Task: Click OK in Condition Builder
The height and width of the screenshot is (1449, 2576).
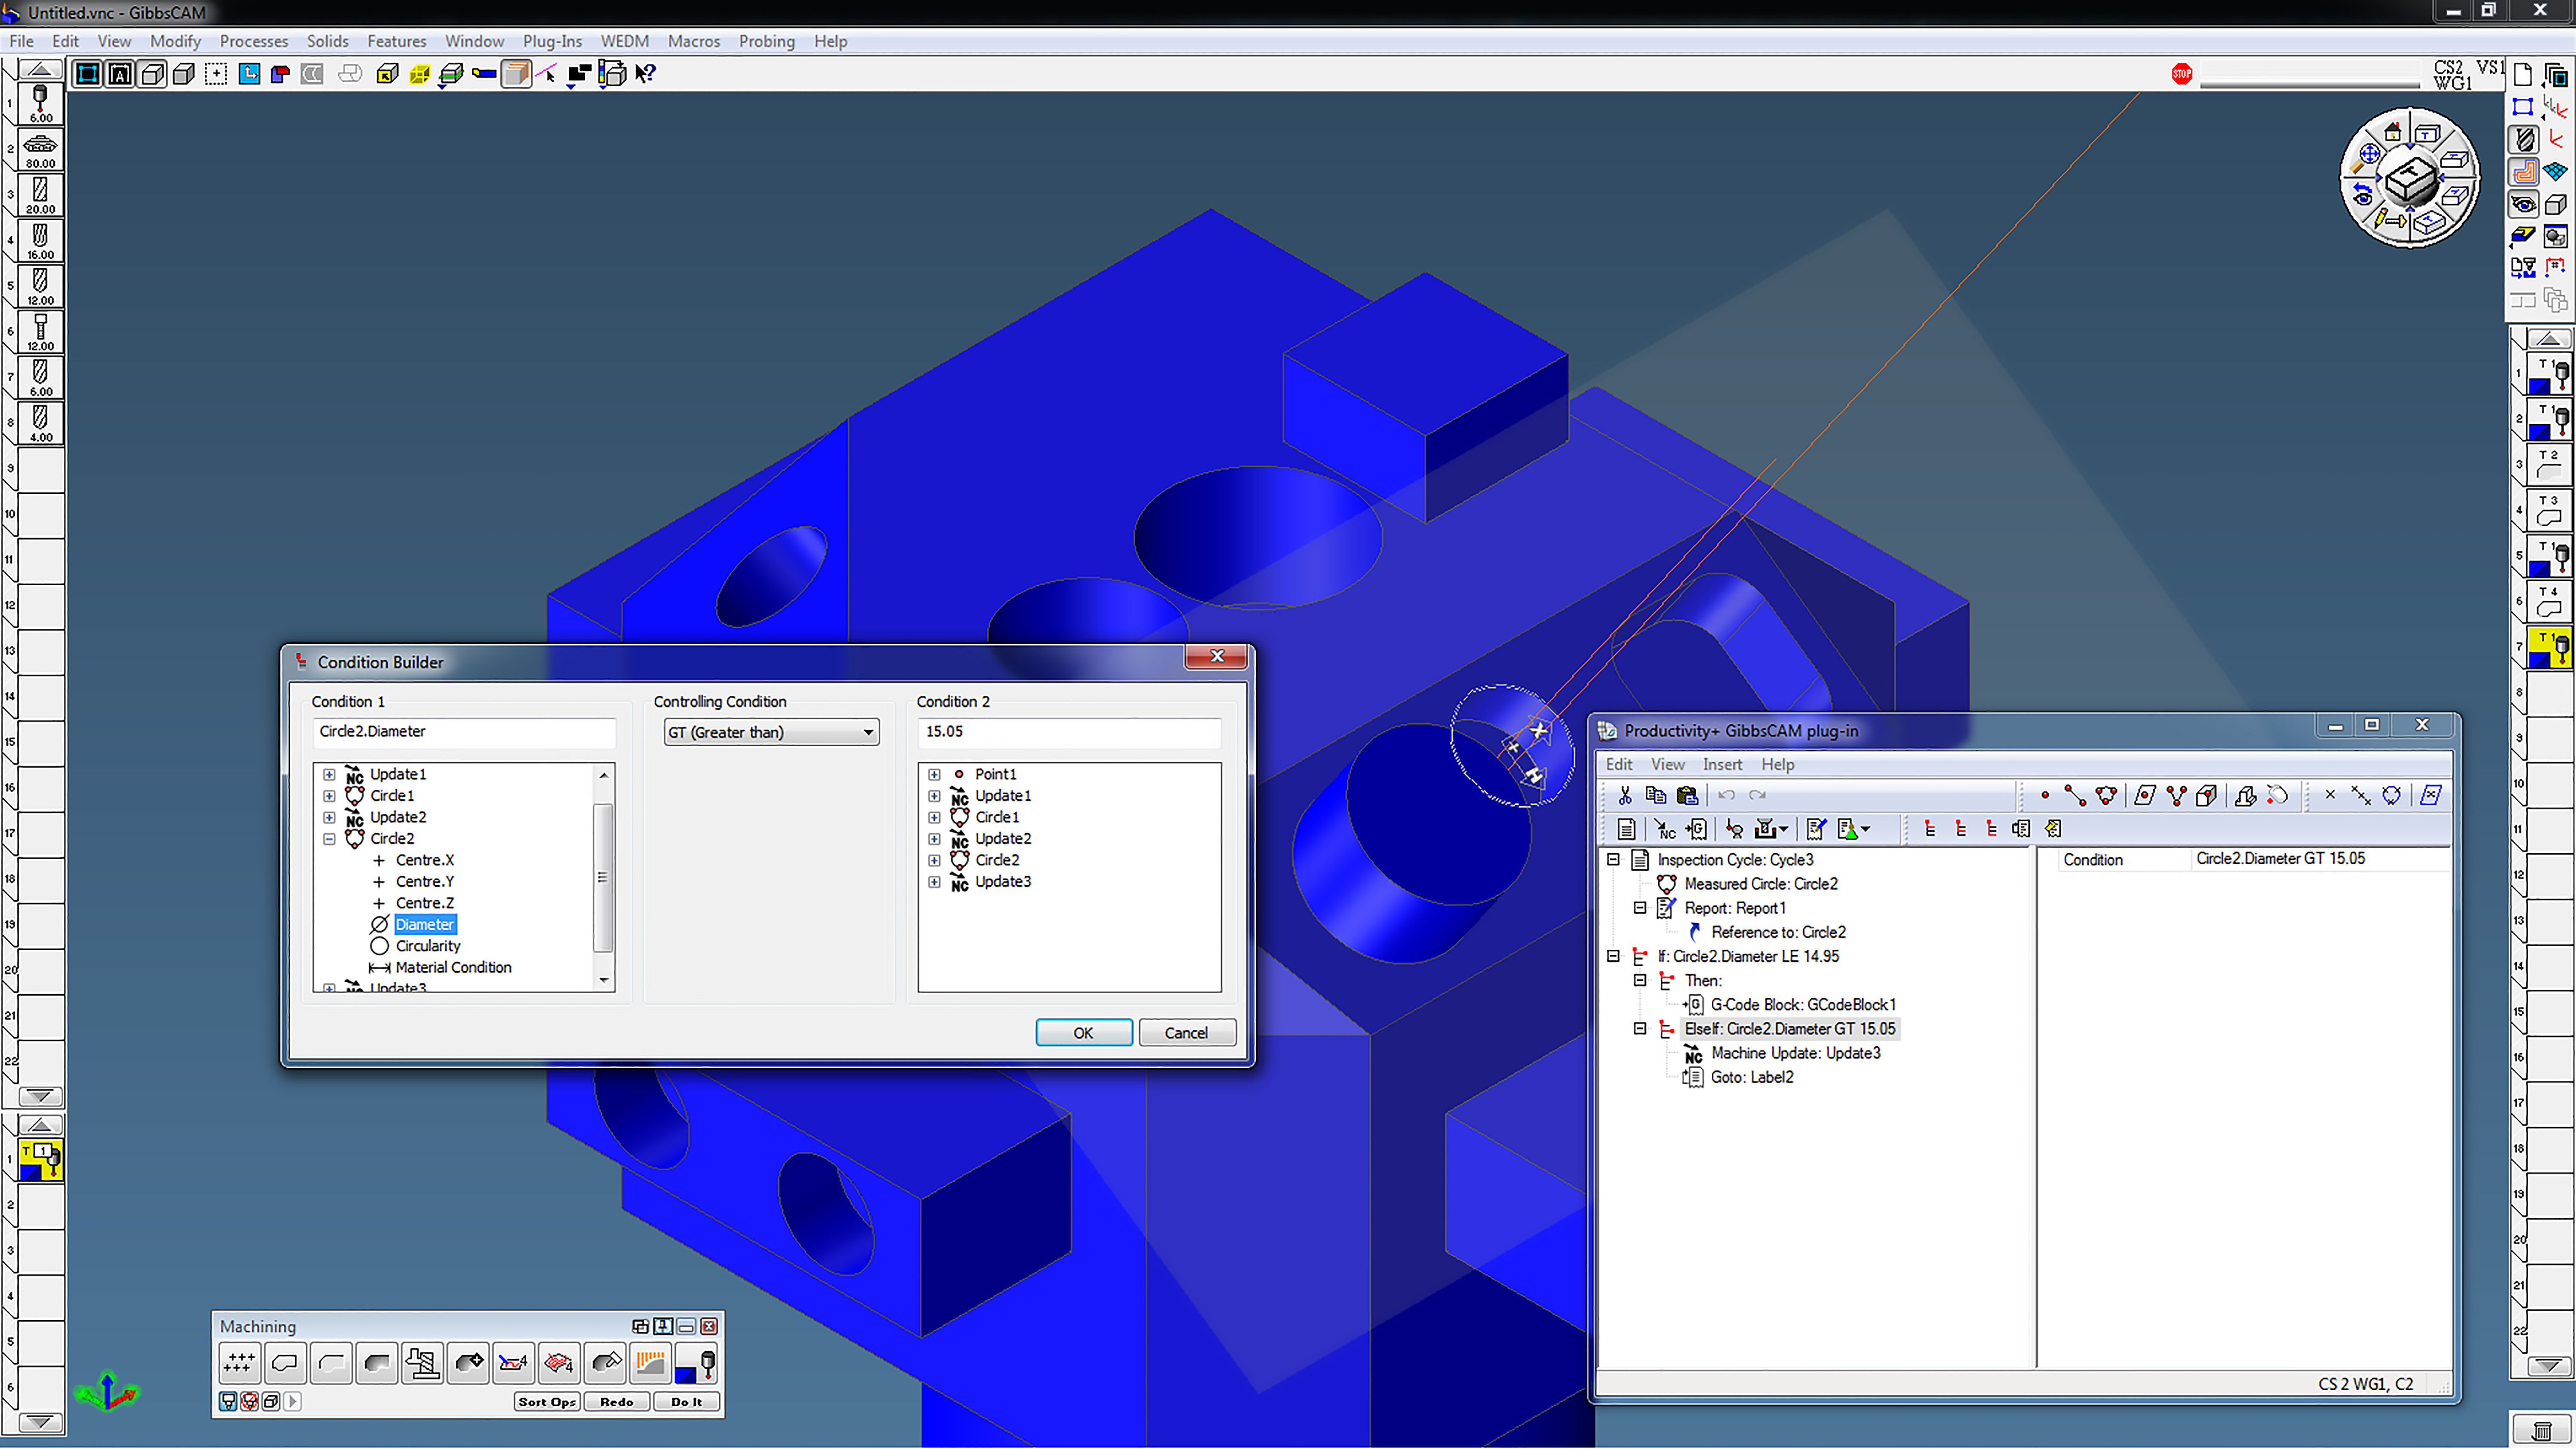Action: pos(1083,1033)
